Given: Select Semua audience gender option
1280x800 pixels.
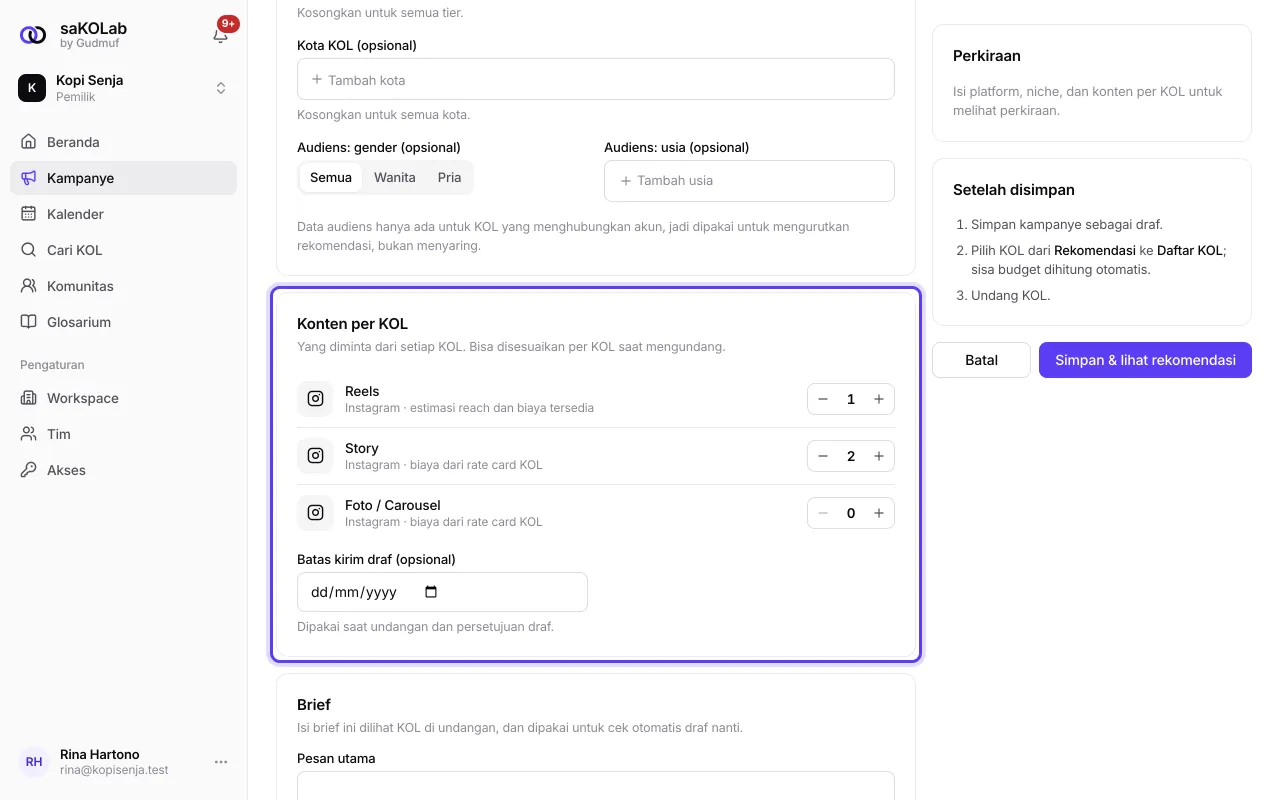Looking at the screenshot, I should coord(331,177).
